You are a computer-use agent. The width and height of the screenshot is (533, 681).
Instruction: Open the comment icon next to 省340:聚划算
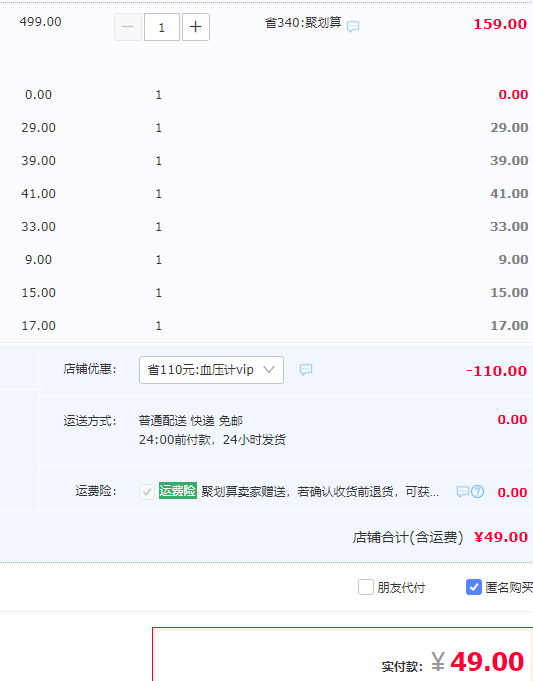point(353,26)
